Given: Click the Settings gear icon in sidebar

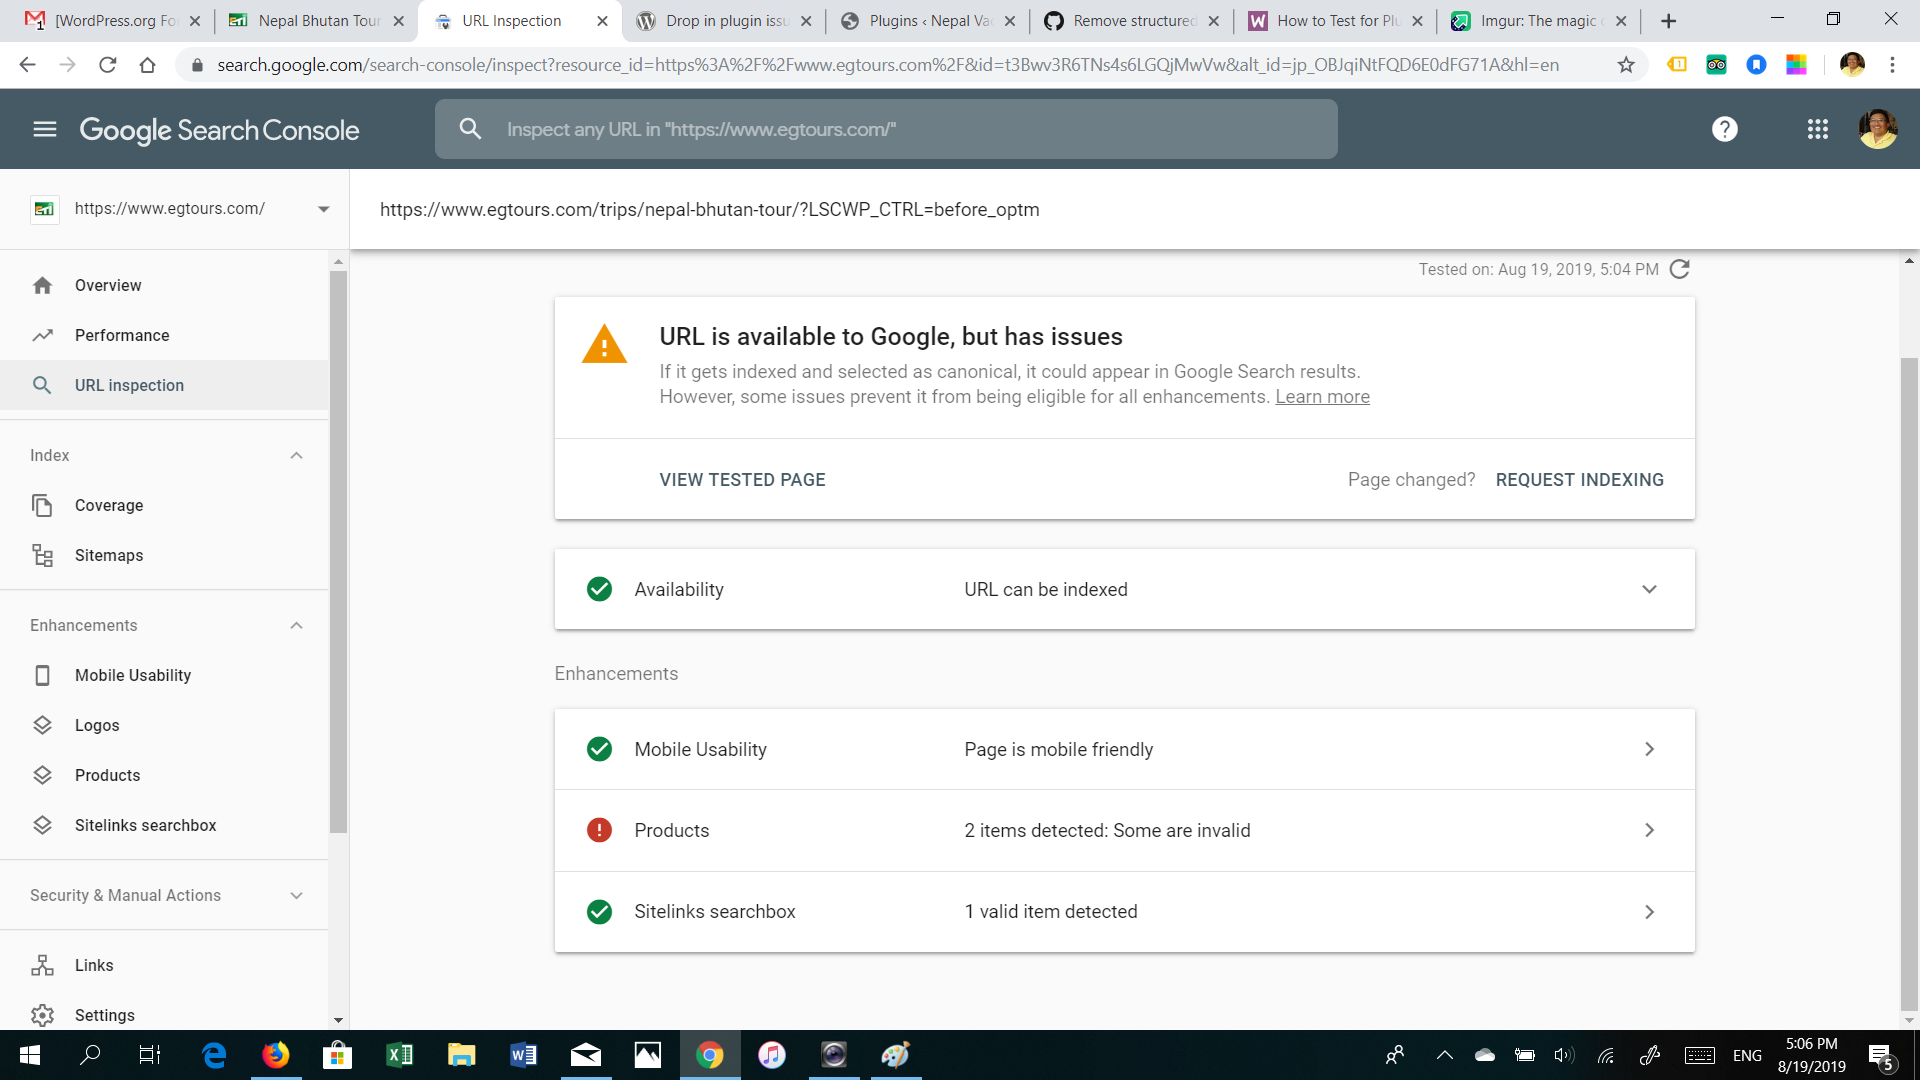Looking at the screenshot, I should 42,1015.
